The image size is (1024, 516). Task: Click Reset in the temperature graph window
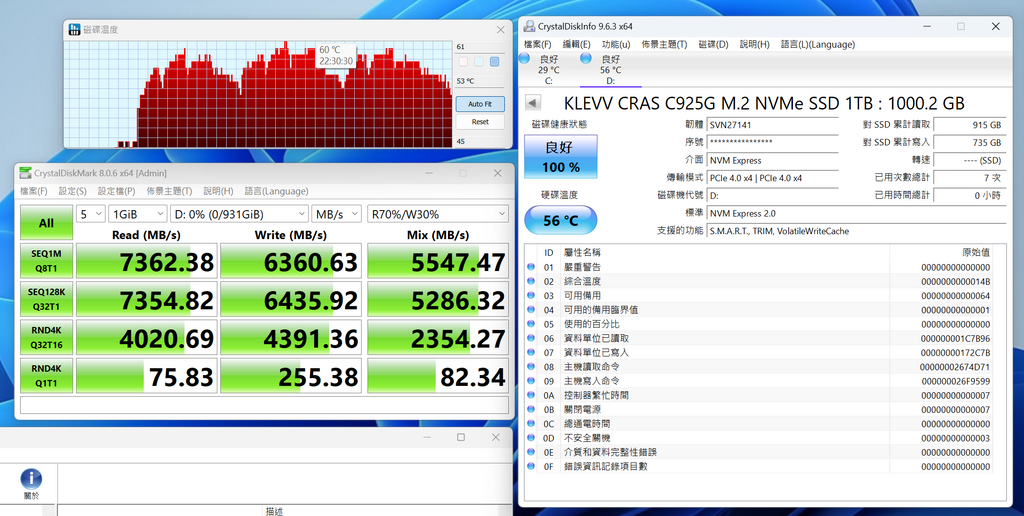(x=480, y=121)
